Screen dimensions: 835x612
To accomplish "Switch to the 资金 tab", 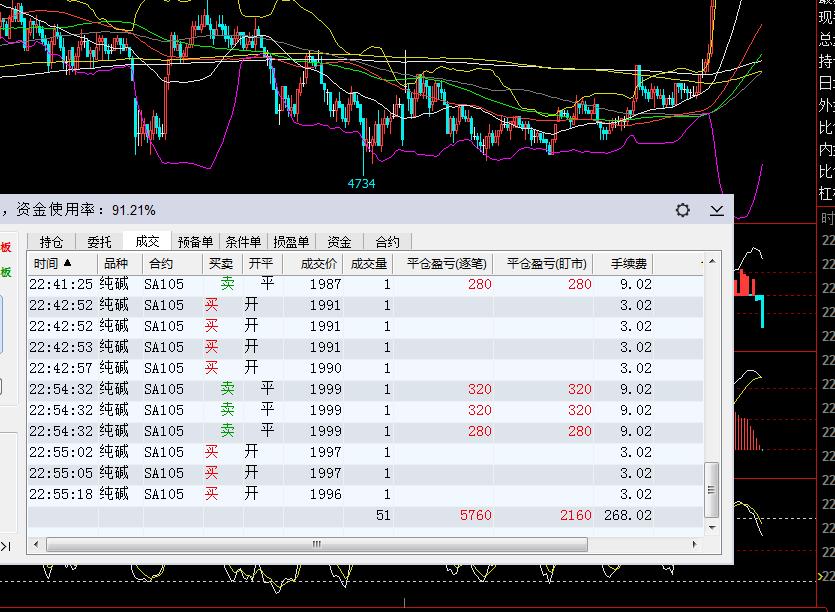I will 339,242.
